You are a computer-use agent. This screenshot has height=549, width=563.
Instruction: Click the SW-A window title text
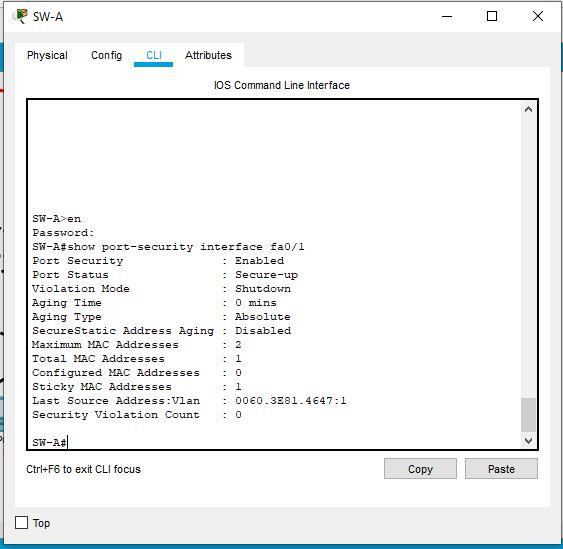pos(48,17)
